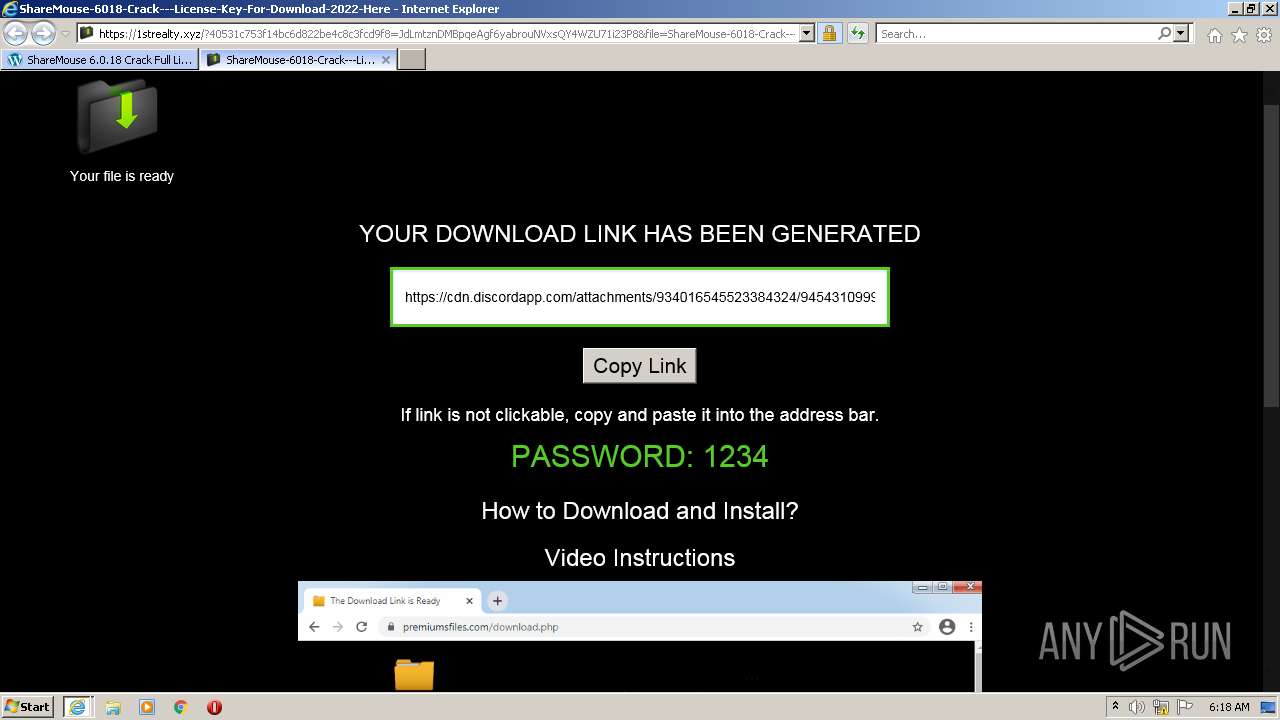Open the Tools gear icon

[x=1264, y=35]
